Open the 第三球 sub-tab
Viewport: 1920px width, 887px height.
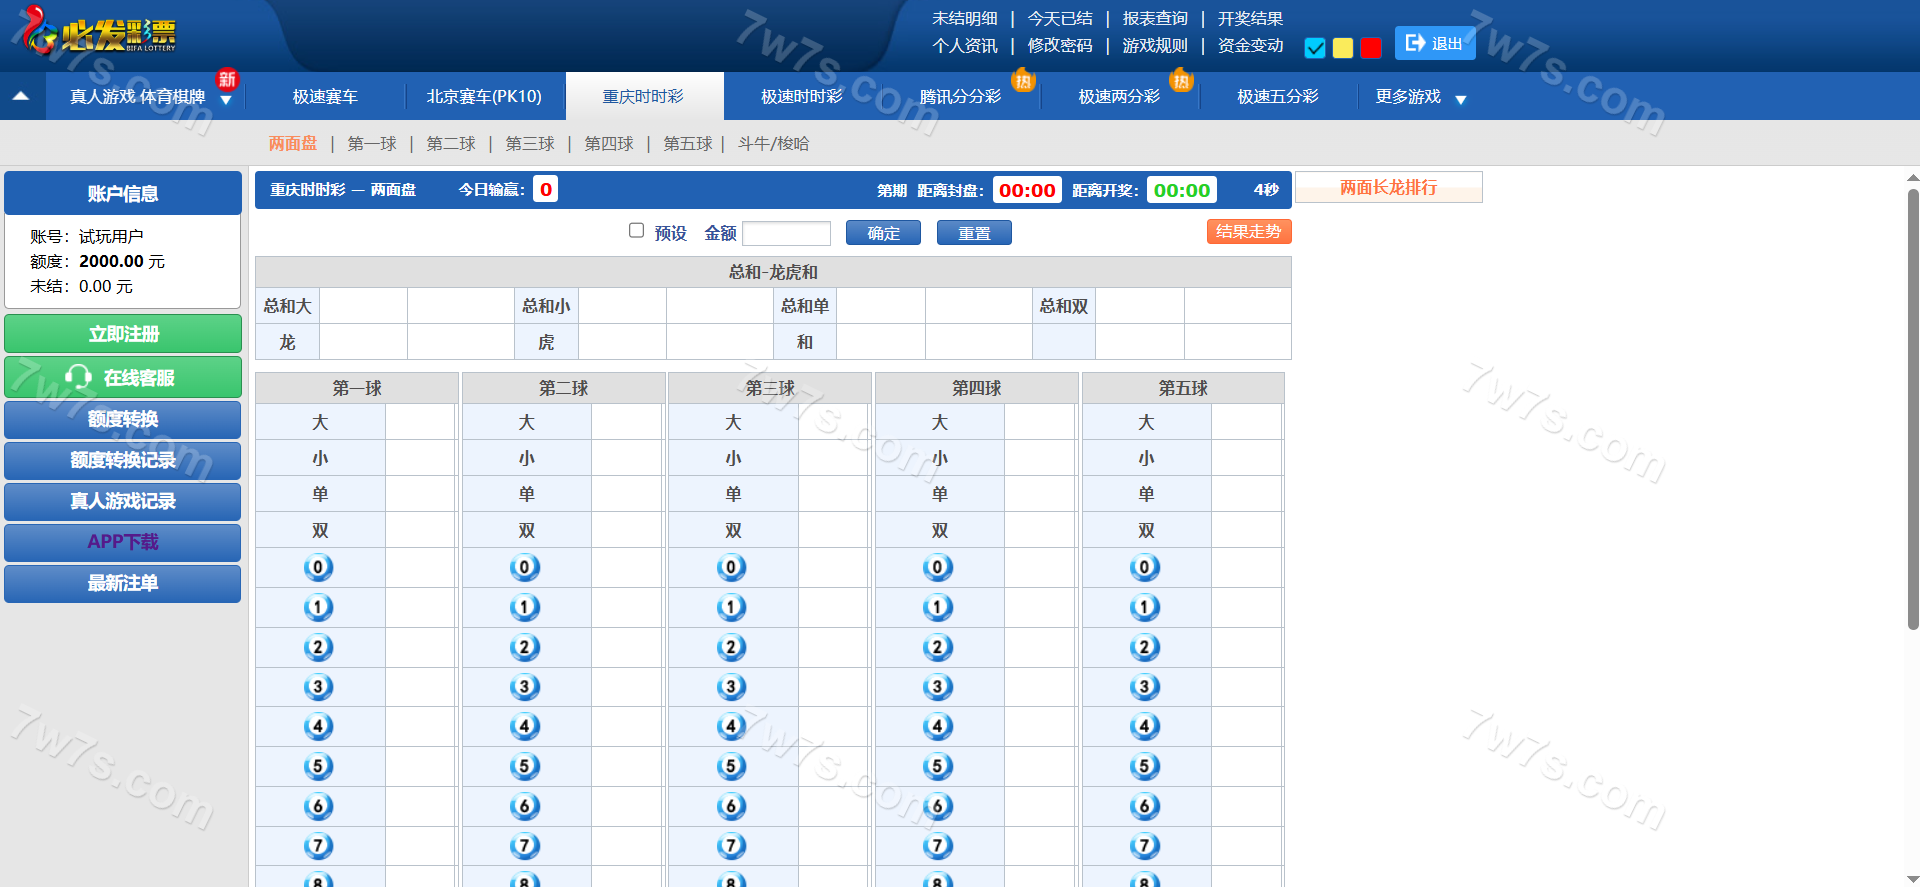tap(529, 144)
